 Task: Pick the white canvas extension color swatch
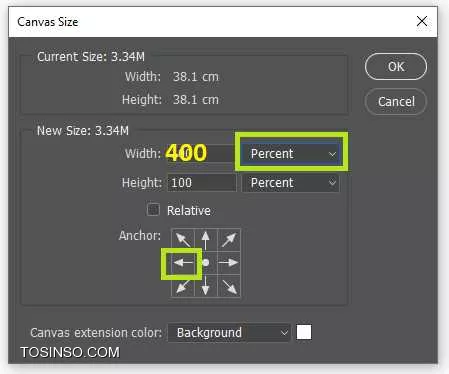pos(304,332)
